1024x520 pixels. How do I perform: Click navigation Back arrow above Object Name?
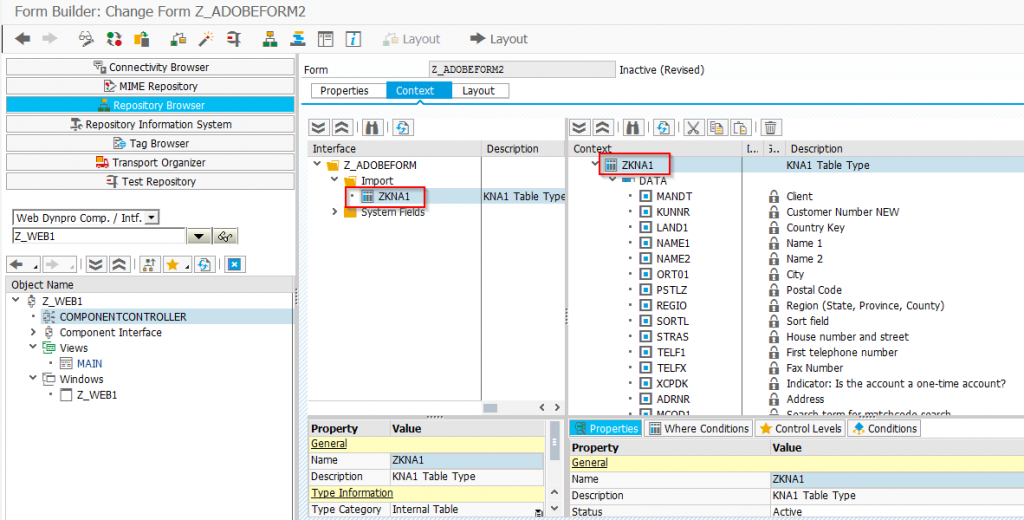tap(17, 265)
